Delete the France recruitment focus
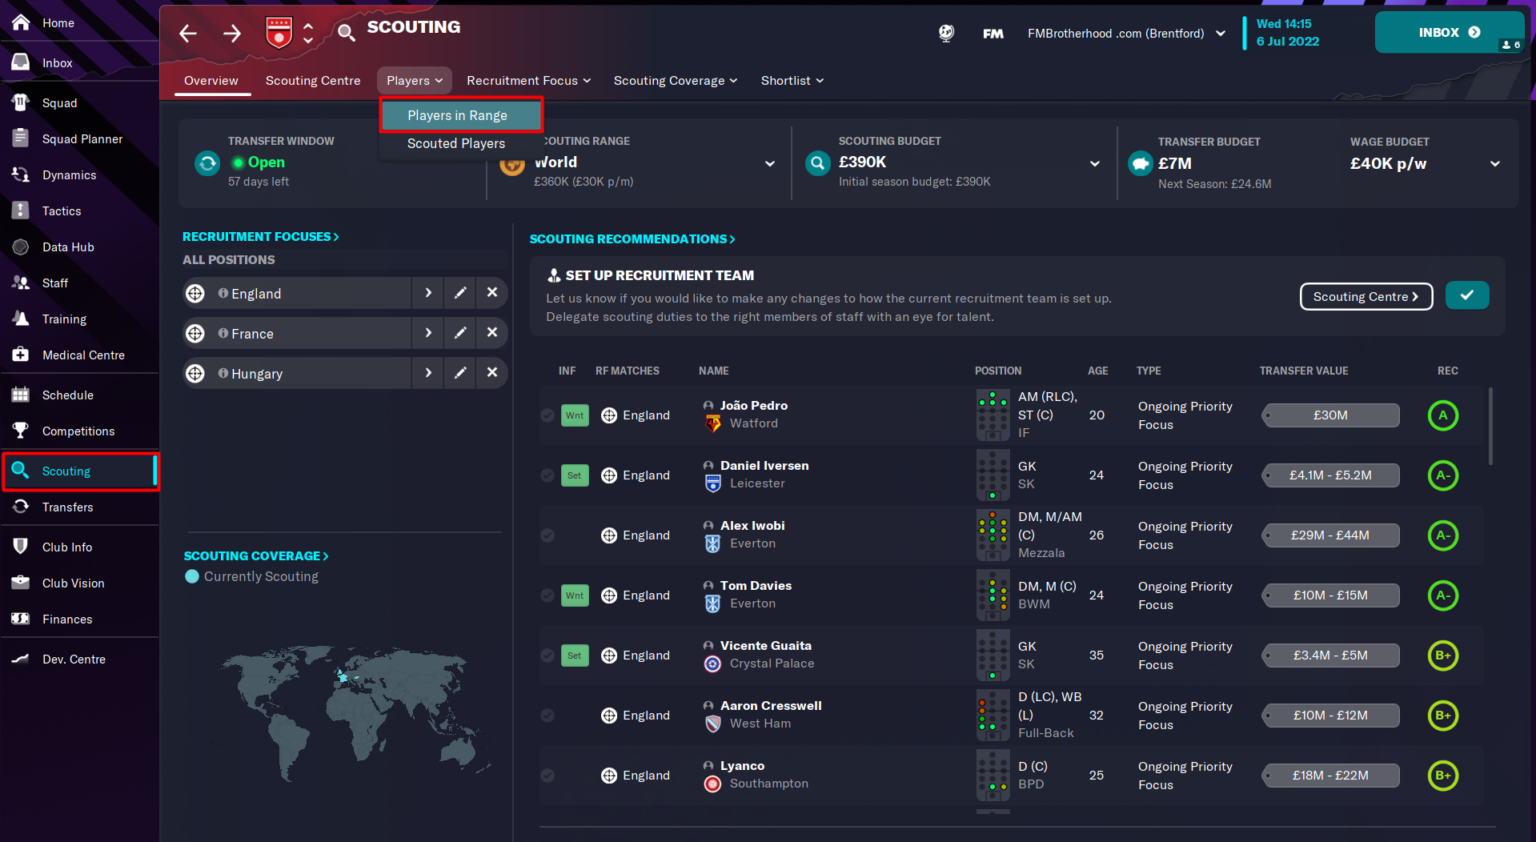 pyautogui.click(x=491, y=333)
